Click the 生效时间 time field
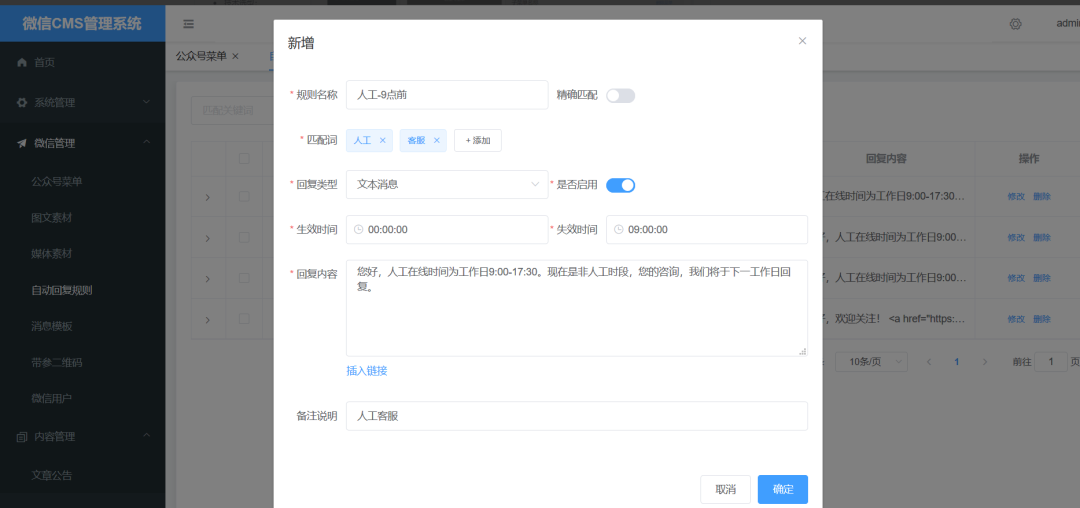This screenshot has width=1080, height=508. pyautogui.click(x=447, y=230)
